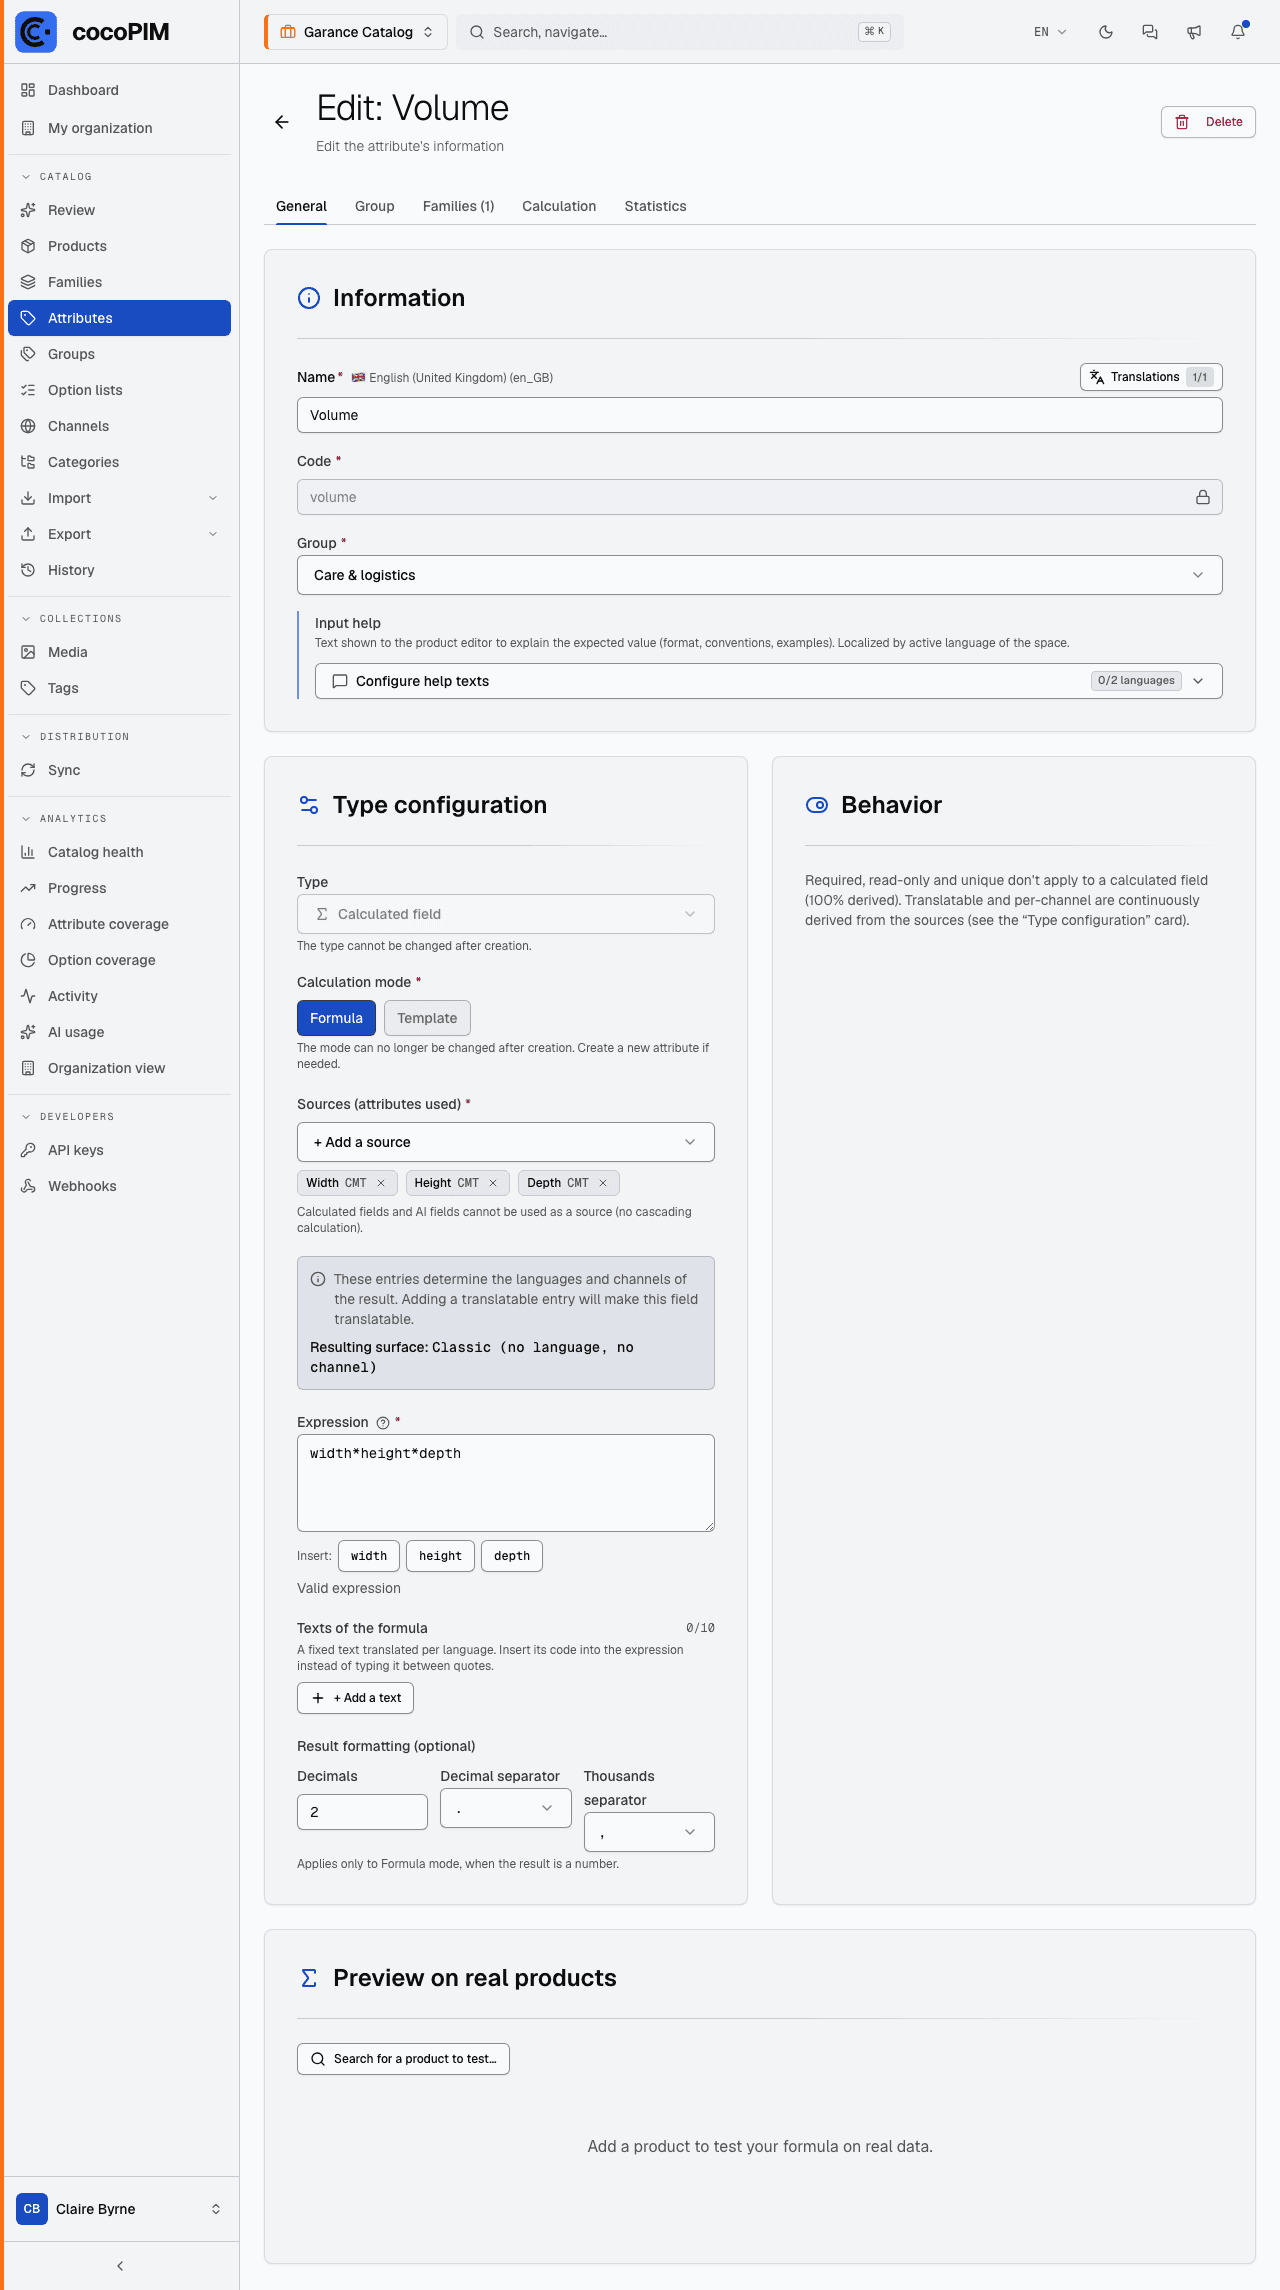Click the Decimals input field
Image resolution: width=1280 pixels, height=2290 pixels.
click(x=362, y=1812)
